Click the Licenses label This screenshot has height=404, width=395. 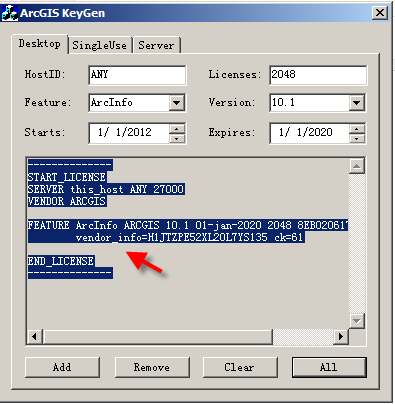click(235, 74)
